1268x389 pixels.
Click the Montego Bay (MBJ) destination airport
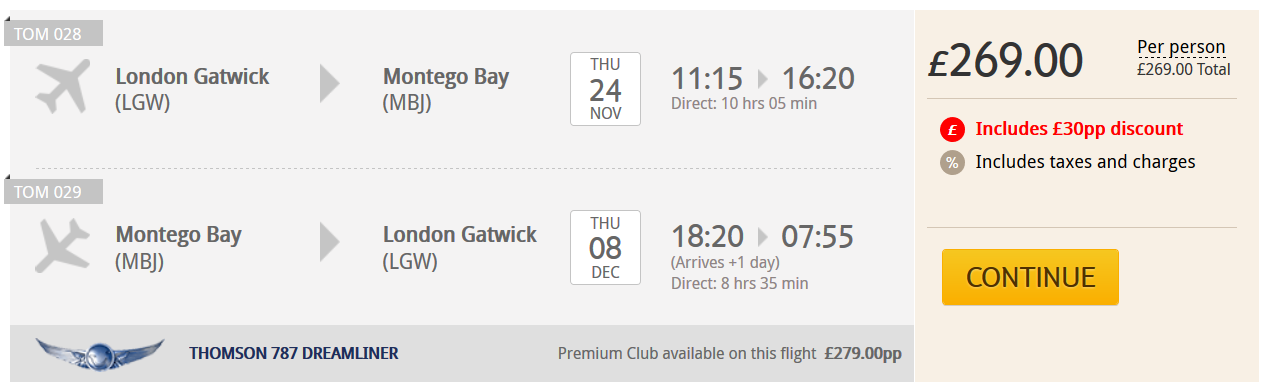click(446, 88)
